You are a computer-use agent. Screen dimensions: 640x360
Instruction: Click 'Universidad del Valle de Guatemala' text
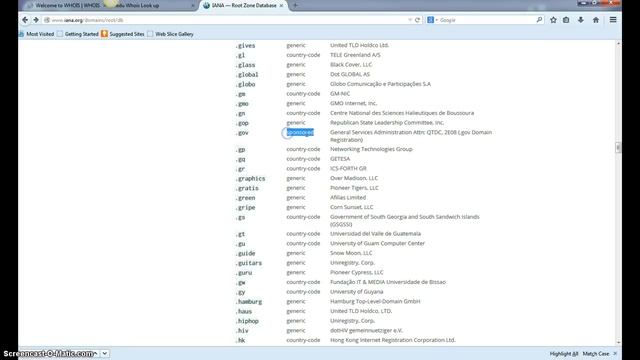(x=376, y=233)
